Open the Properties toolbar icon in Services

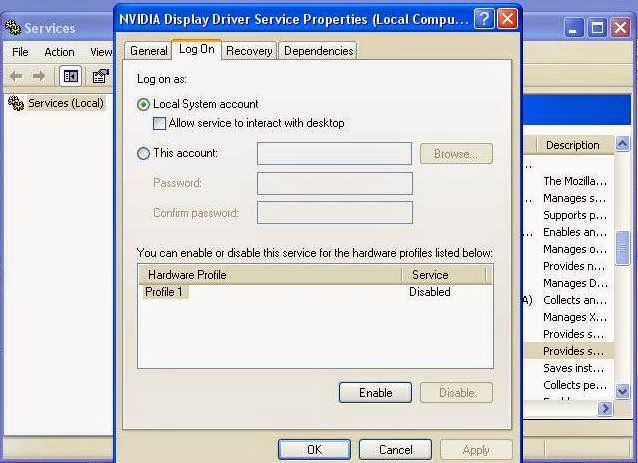(x=100, y=76)
